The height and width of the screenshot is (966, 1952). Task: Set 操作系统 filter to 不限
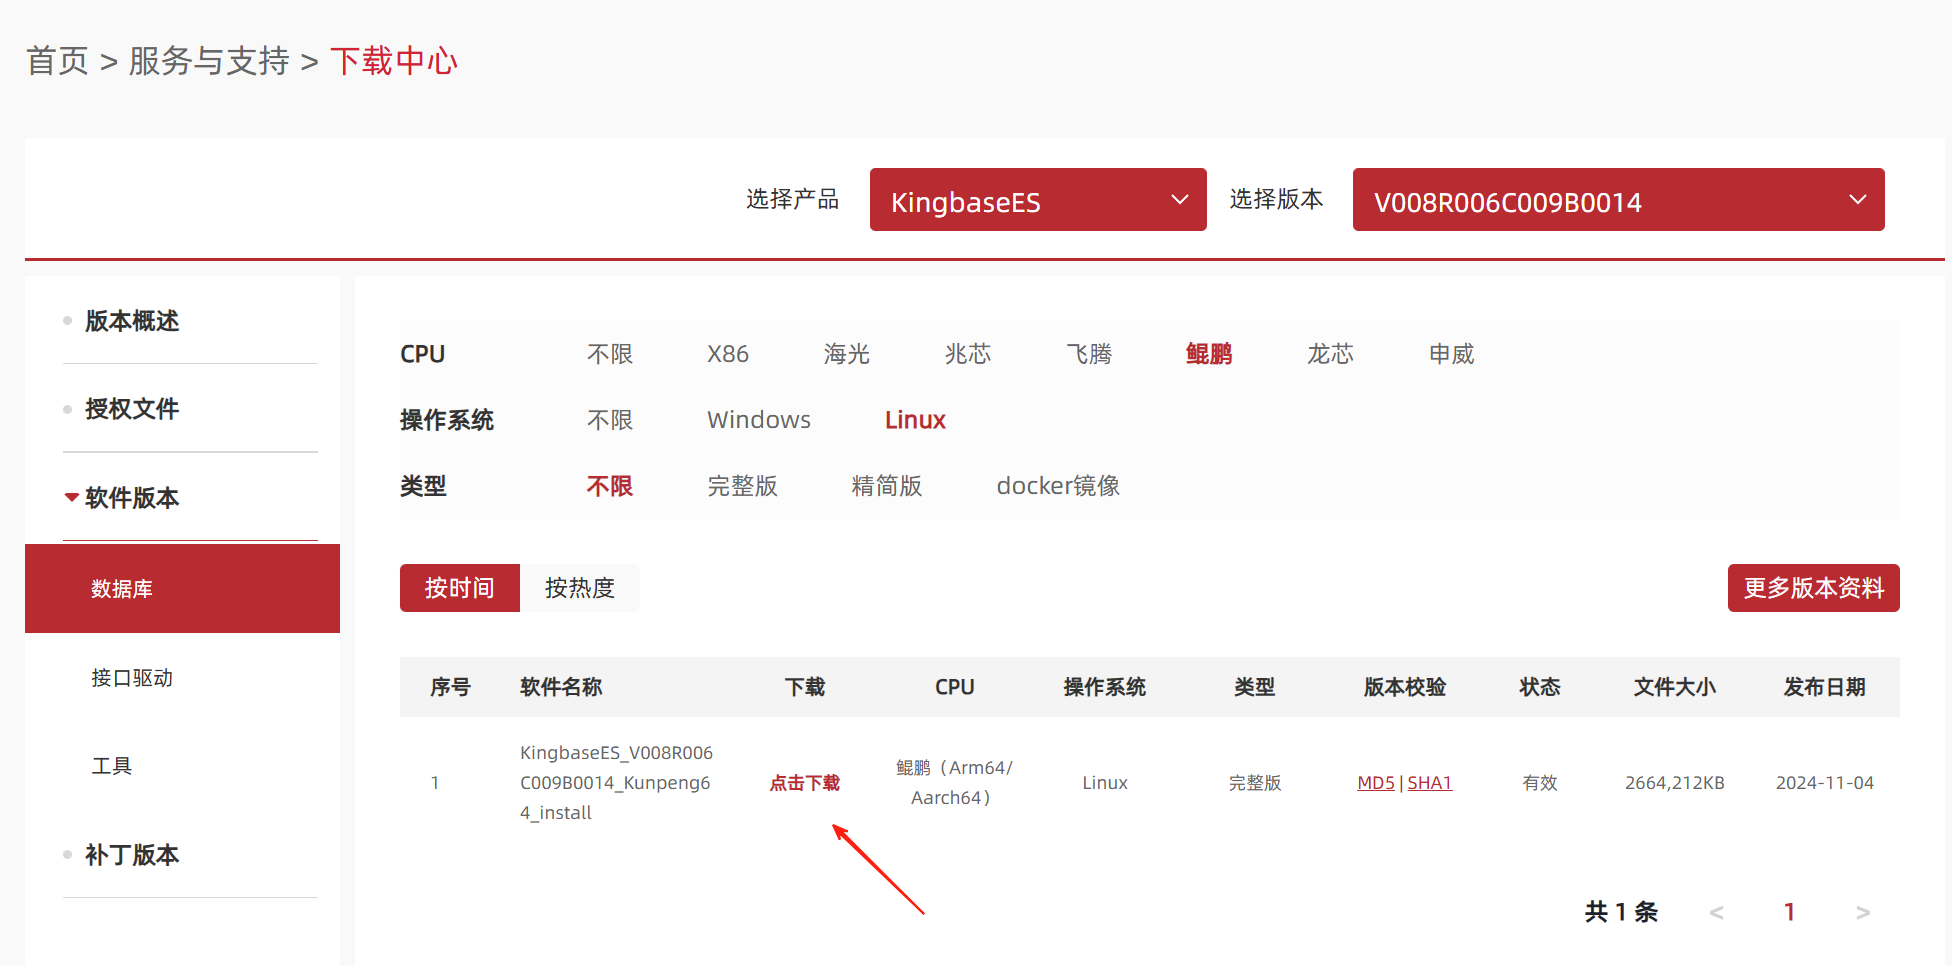[x=610, y=420]
